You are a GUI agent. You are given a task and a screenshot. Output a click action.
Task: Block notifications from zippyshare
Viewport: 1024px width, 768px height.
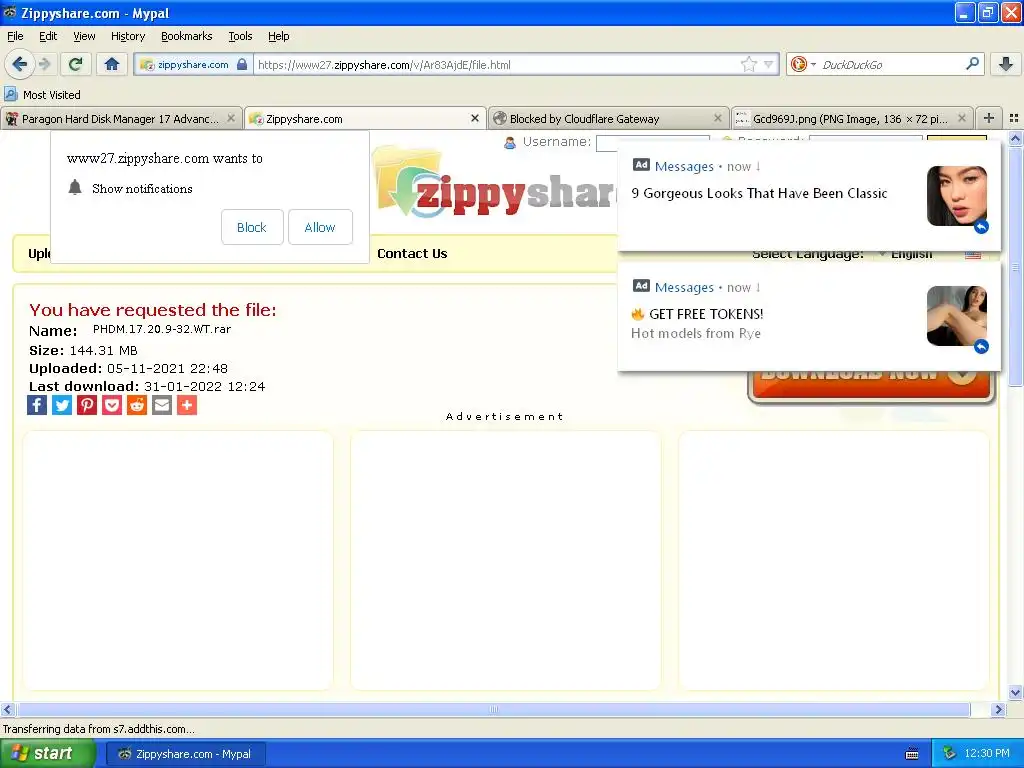(252, 227)
